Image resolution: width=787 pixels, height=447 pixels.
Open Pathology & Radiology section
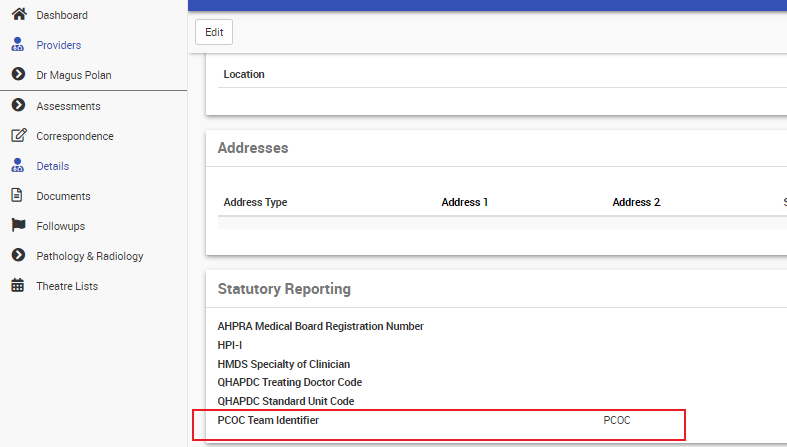tap(90, 256)
